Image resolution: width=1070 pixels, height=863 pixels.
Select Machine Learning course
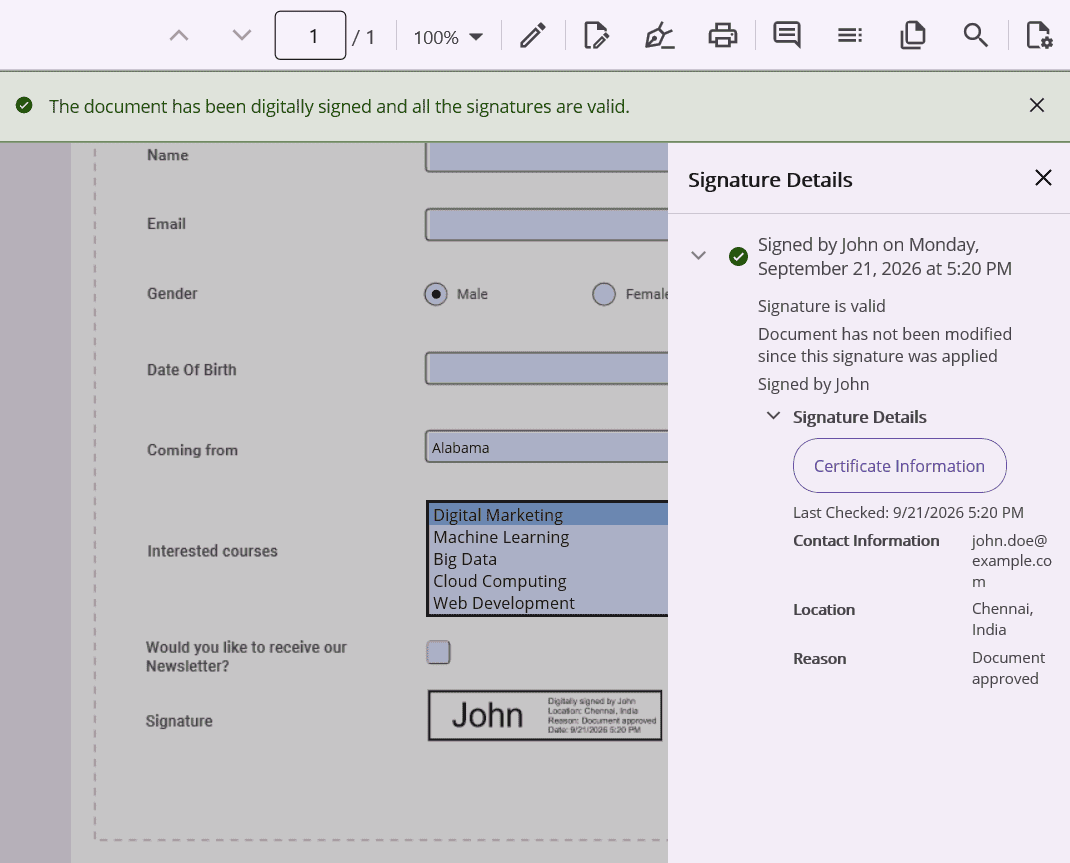pyautogui.click(x=548, y=537)
